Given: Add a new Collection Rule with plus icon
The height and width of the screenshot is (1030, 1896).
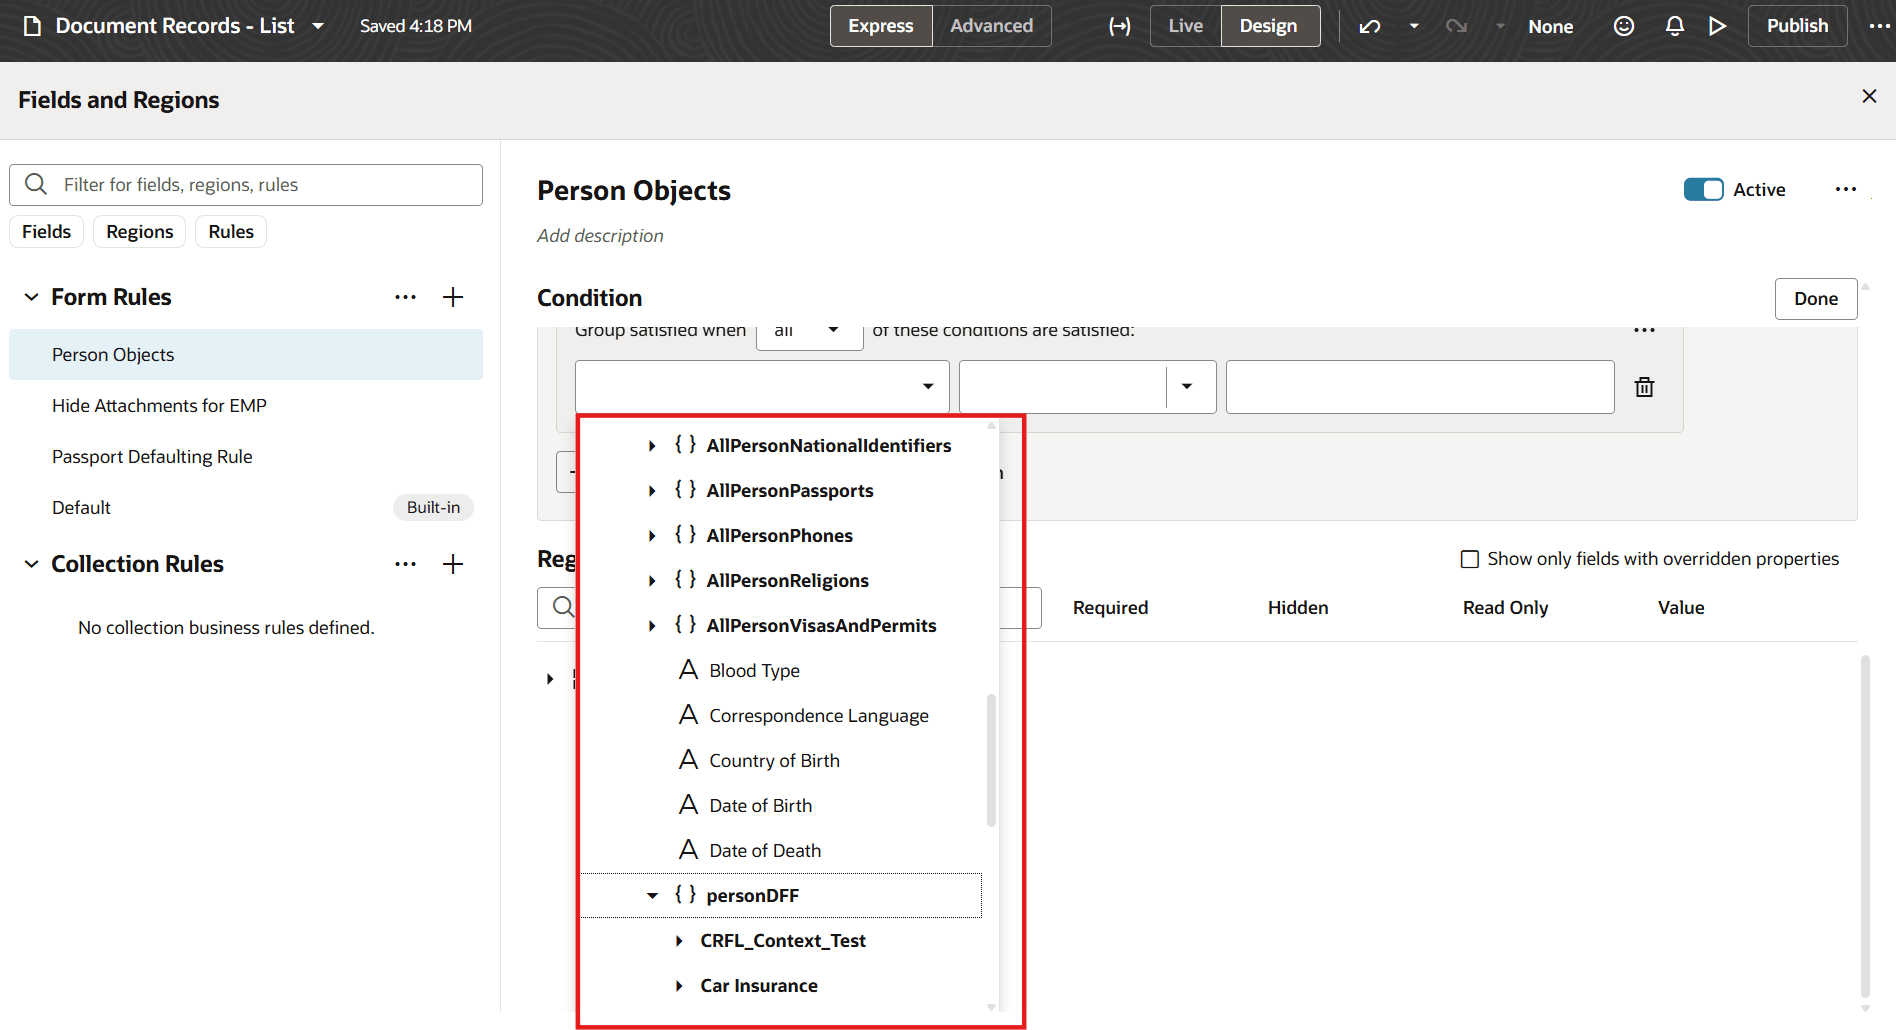Looking at the screenshot, I should tap(453, 564).
